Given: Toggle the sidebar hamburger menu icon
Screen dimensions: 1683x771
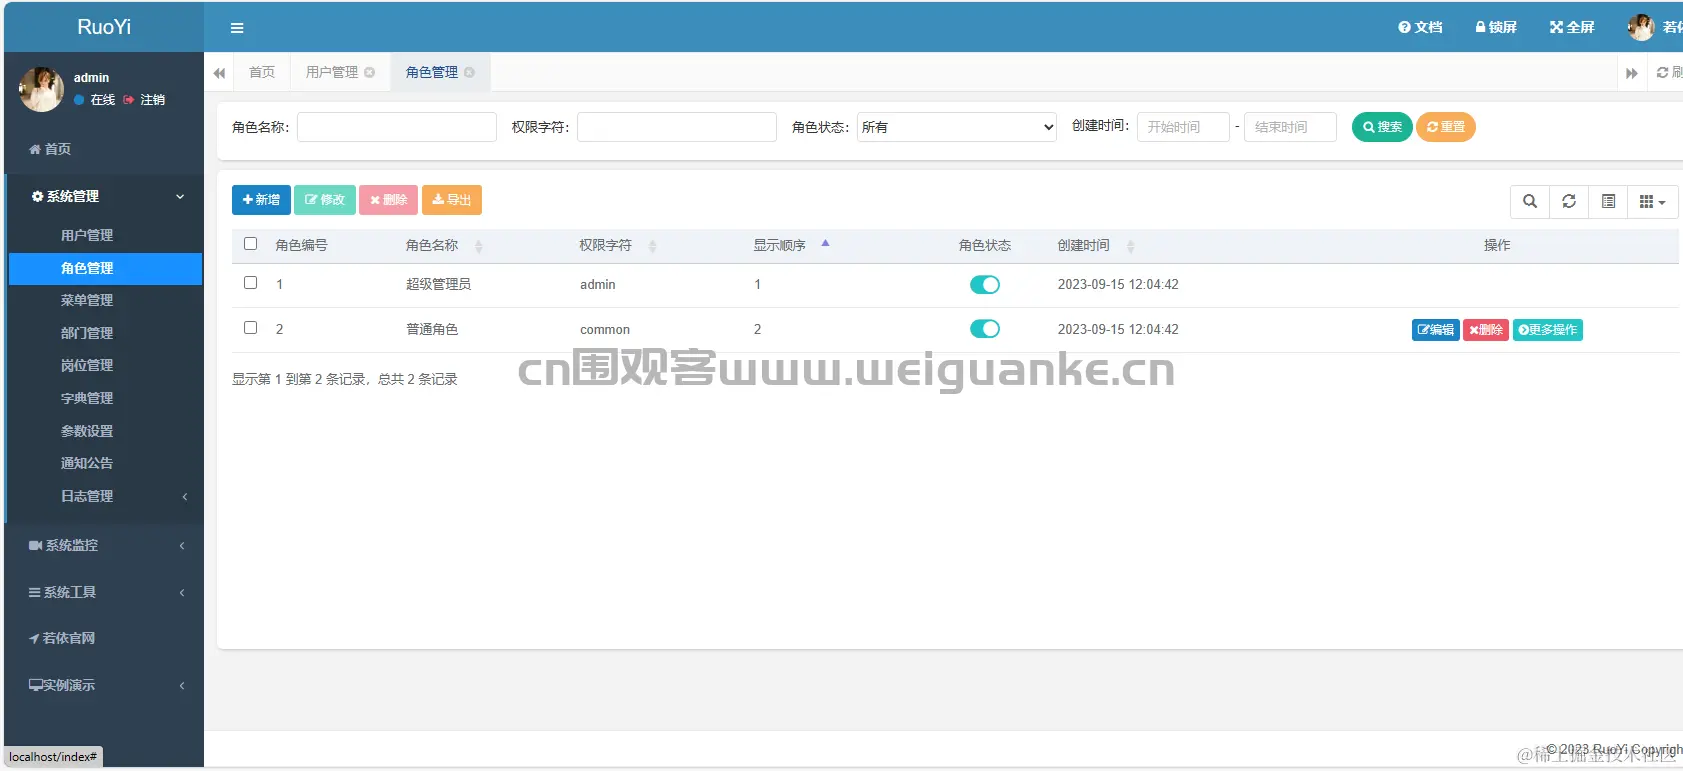Looking at the screenshot, I should point(237,28).
